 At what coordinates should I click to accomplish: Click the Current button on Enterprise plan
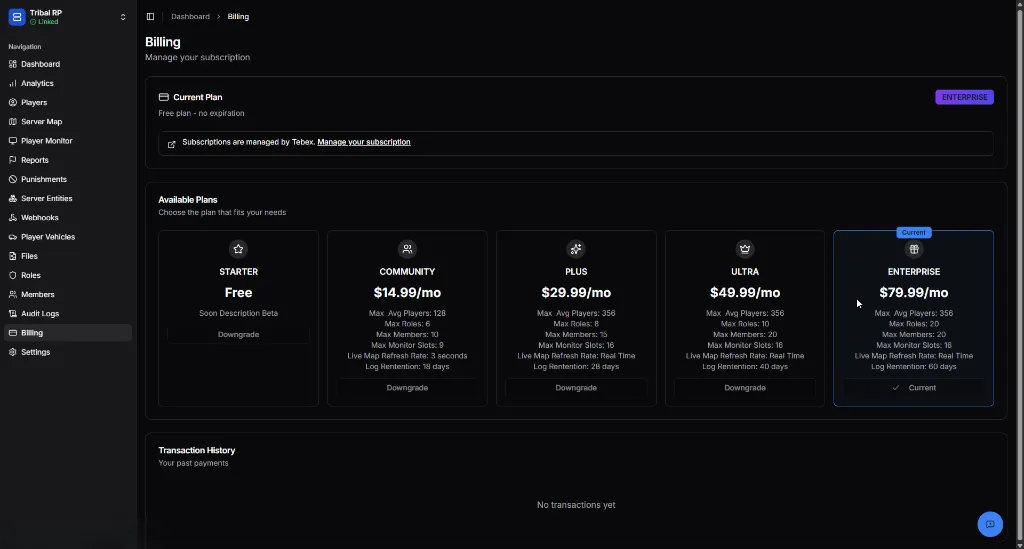click(914, 388)
